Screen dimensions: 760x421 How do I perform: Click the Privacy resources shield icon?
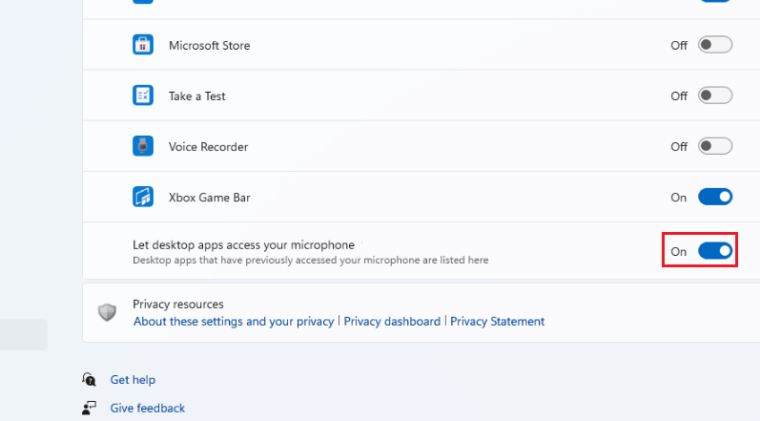107,312
